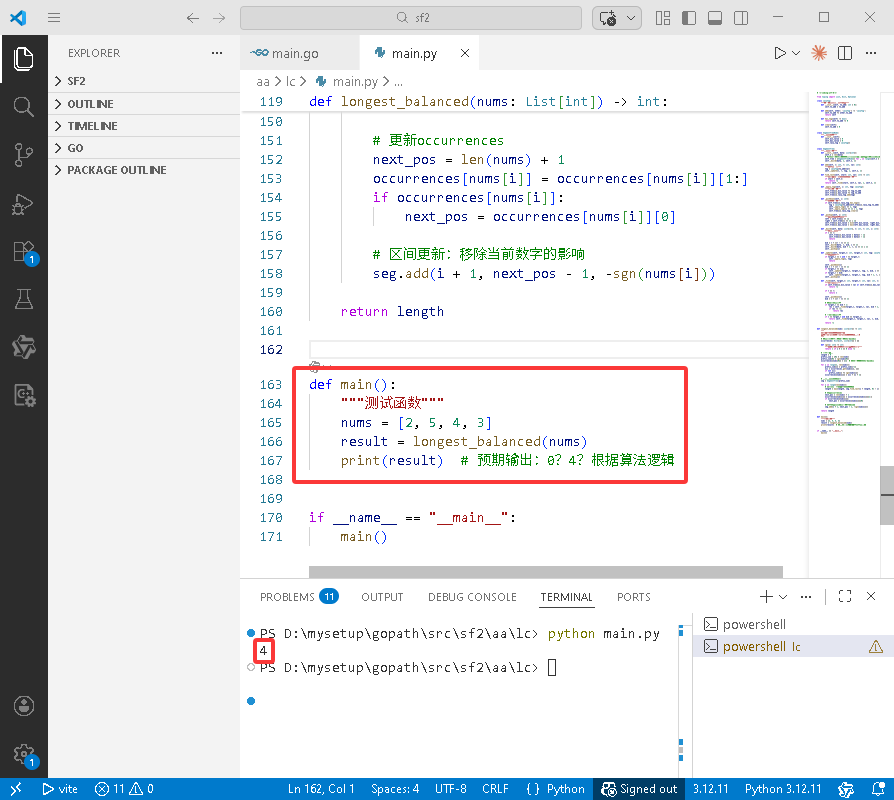Click the code minimap overview
Image resolution: width=894 pixels, height=800 pixels.
848,262
